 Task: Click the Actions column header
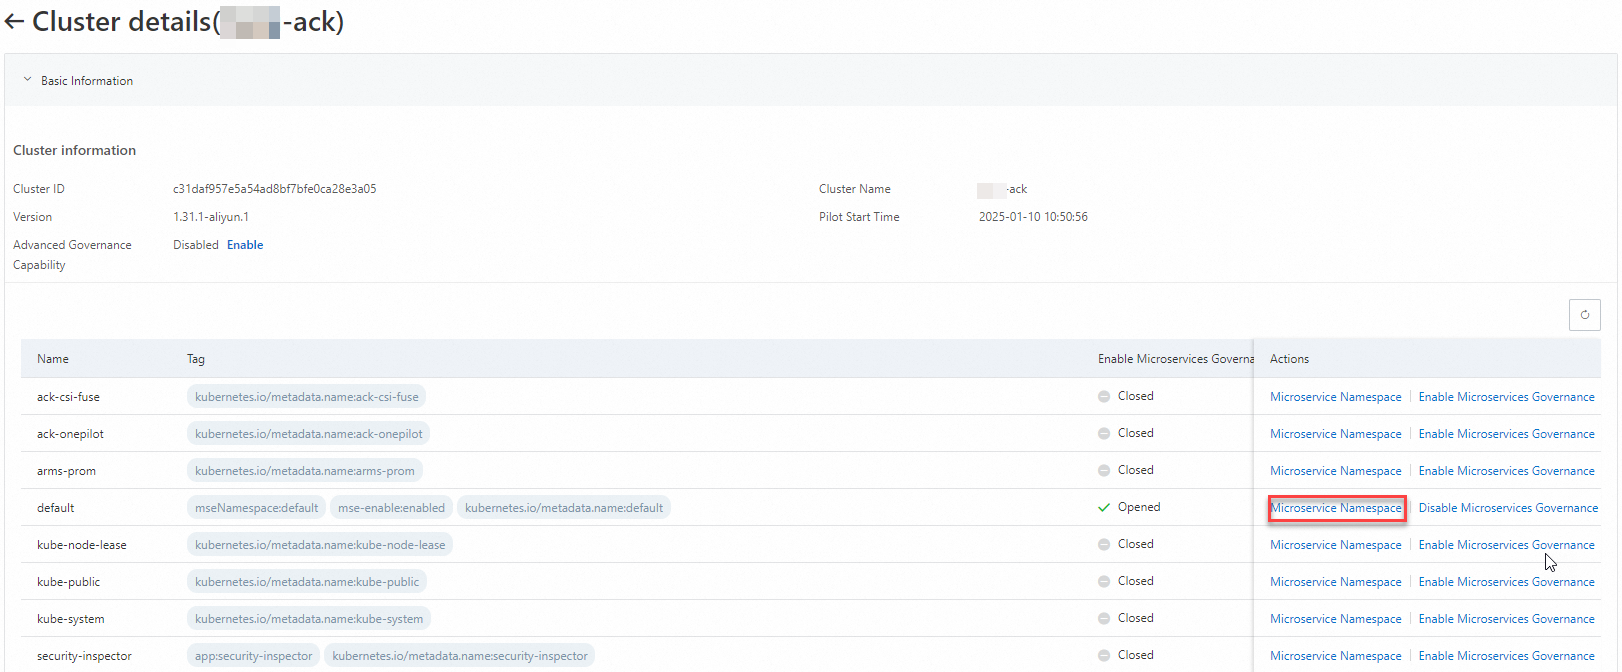(1289, 359)
